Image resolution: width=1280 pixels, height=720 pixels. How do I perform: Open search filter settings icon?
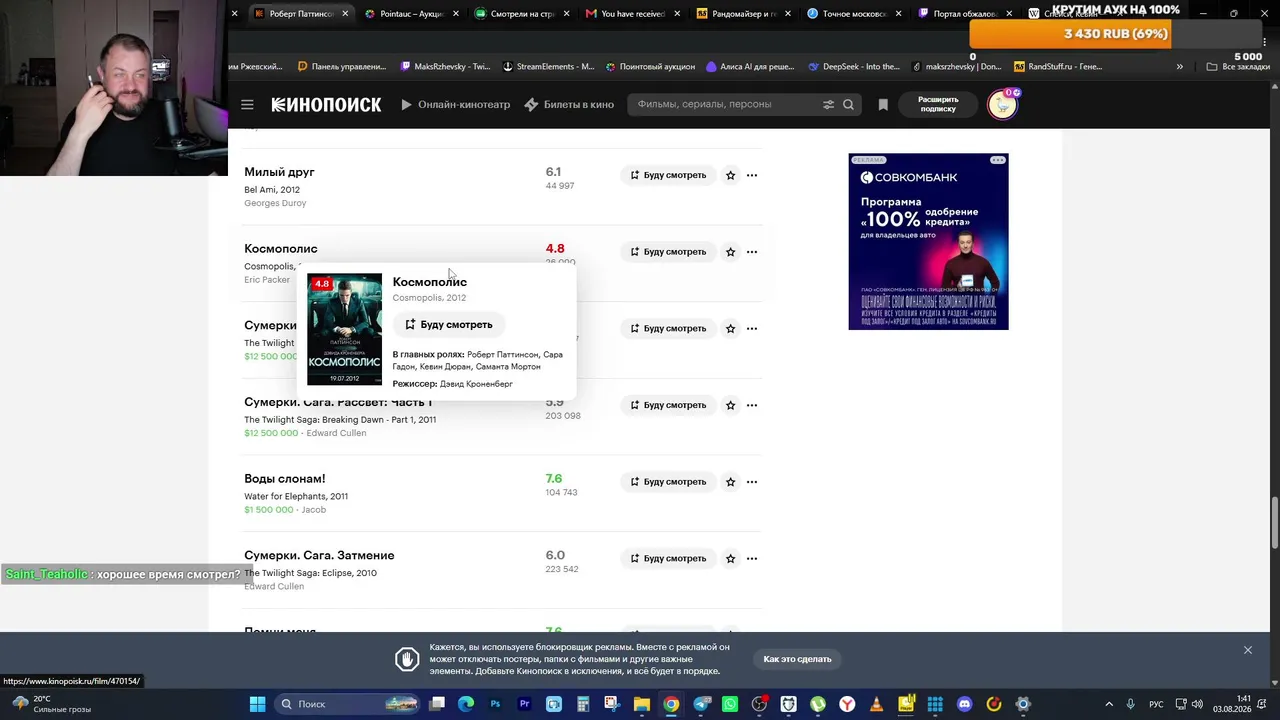828,104
